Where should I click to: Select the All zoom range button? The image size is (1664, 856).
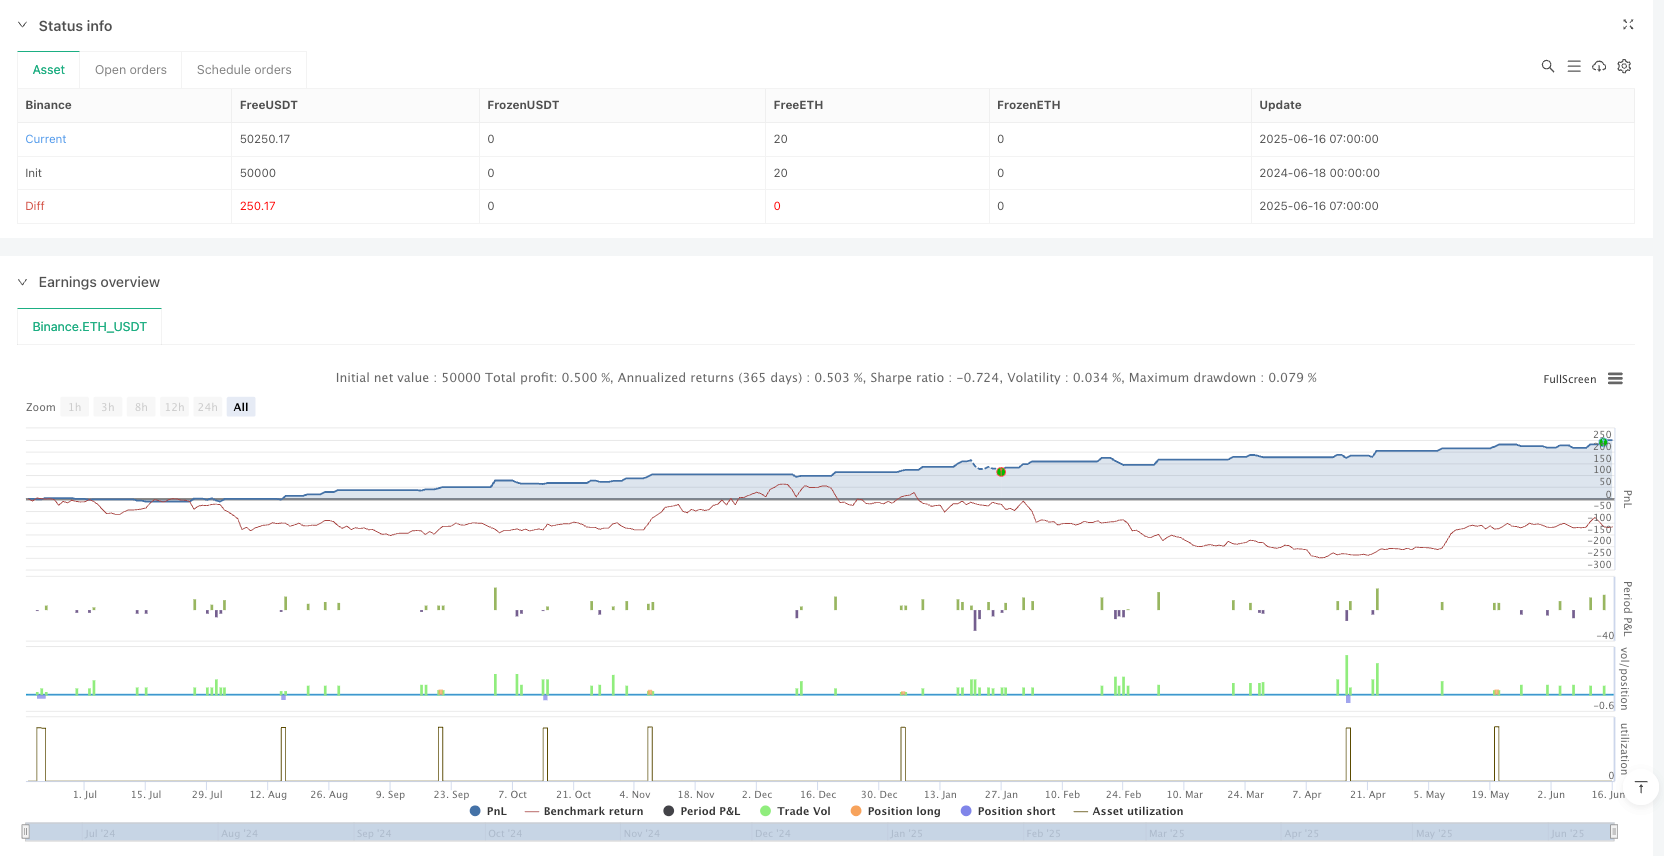(x=240, y=407)
